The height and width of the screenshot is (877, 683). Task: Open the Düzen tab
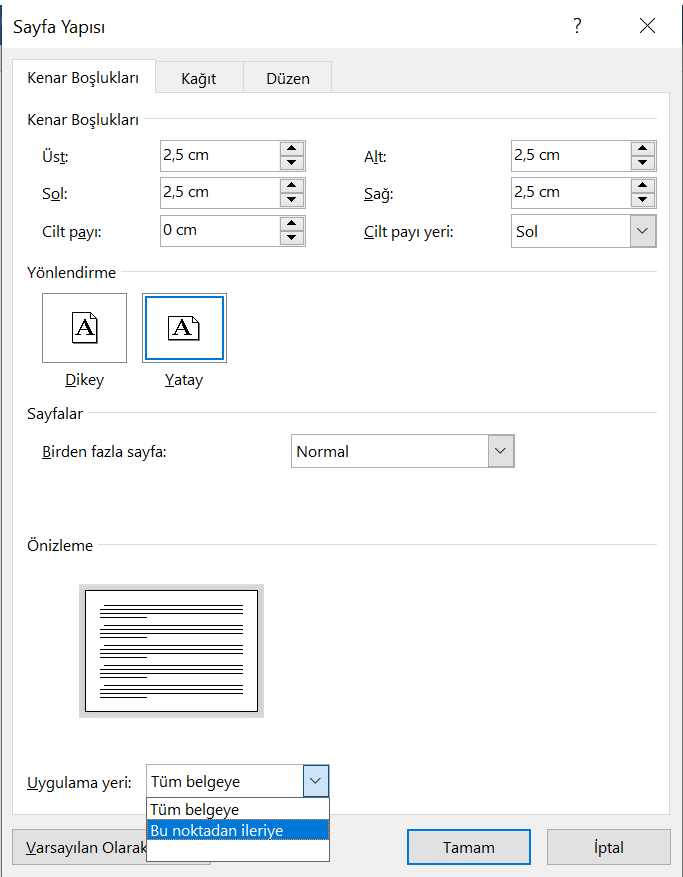[x=287, y=78]
